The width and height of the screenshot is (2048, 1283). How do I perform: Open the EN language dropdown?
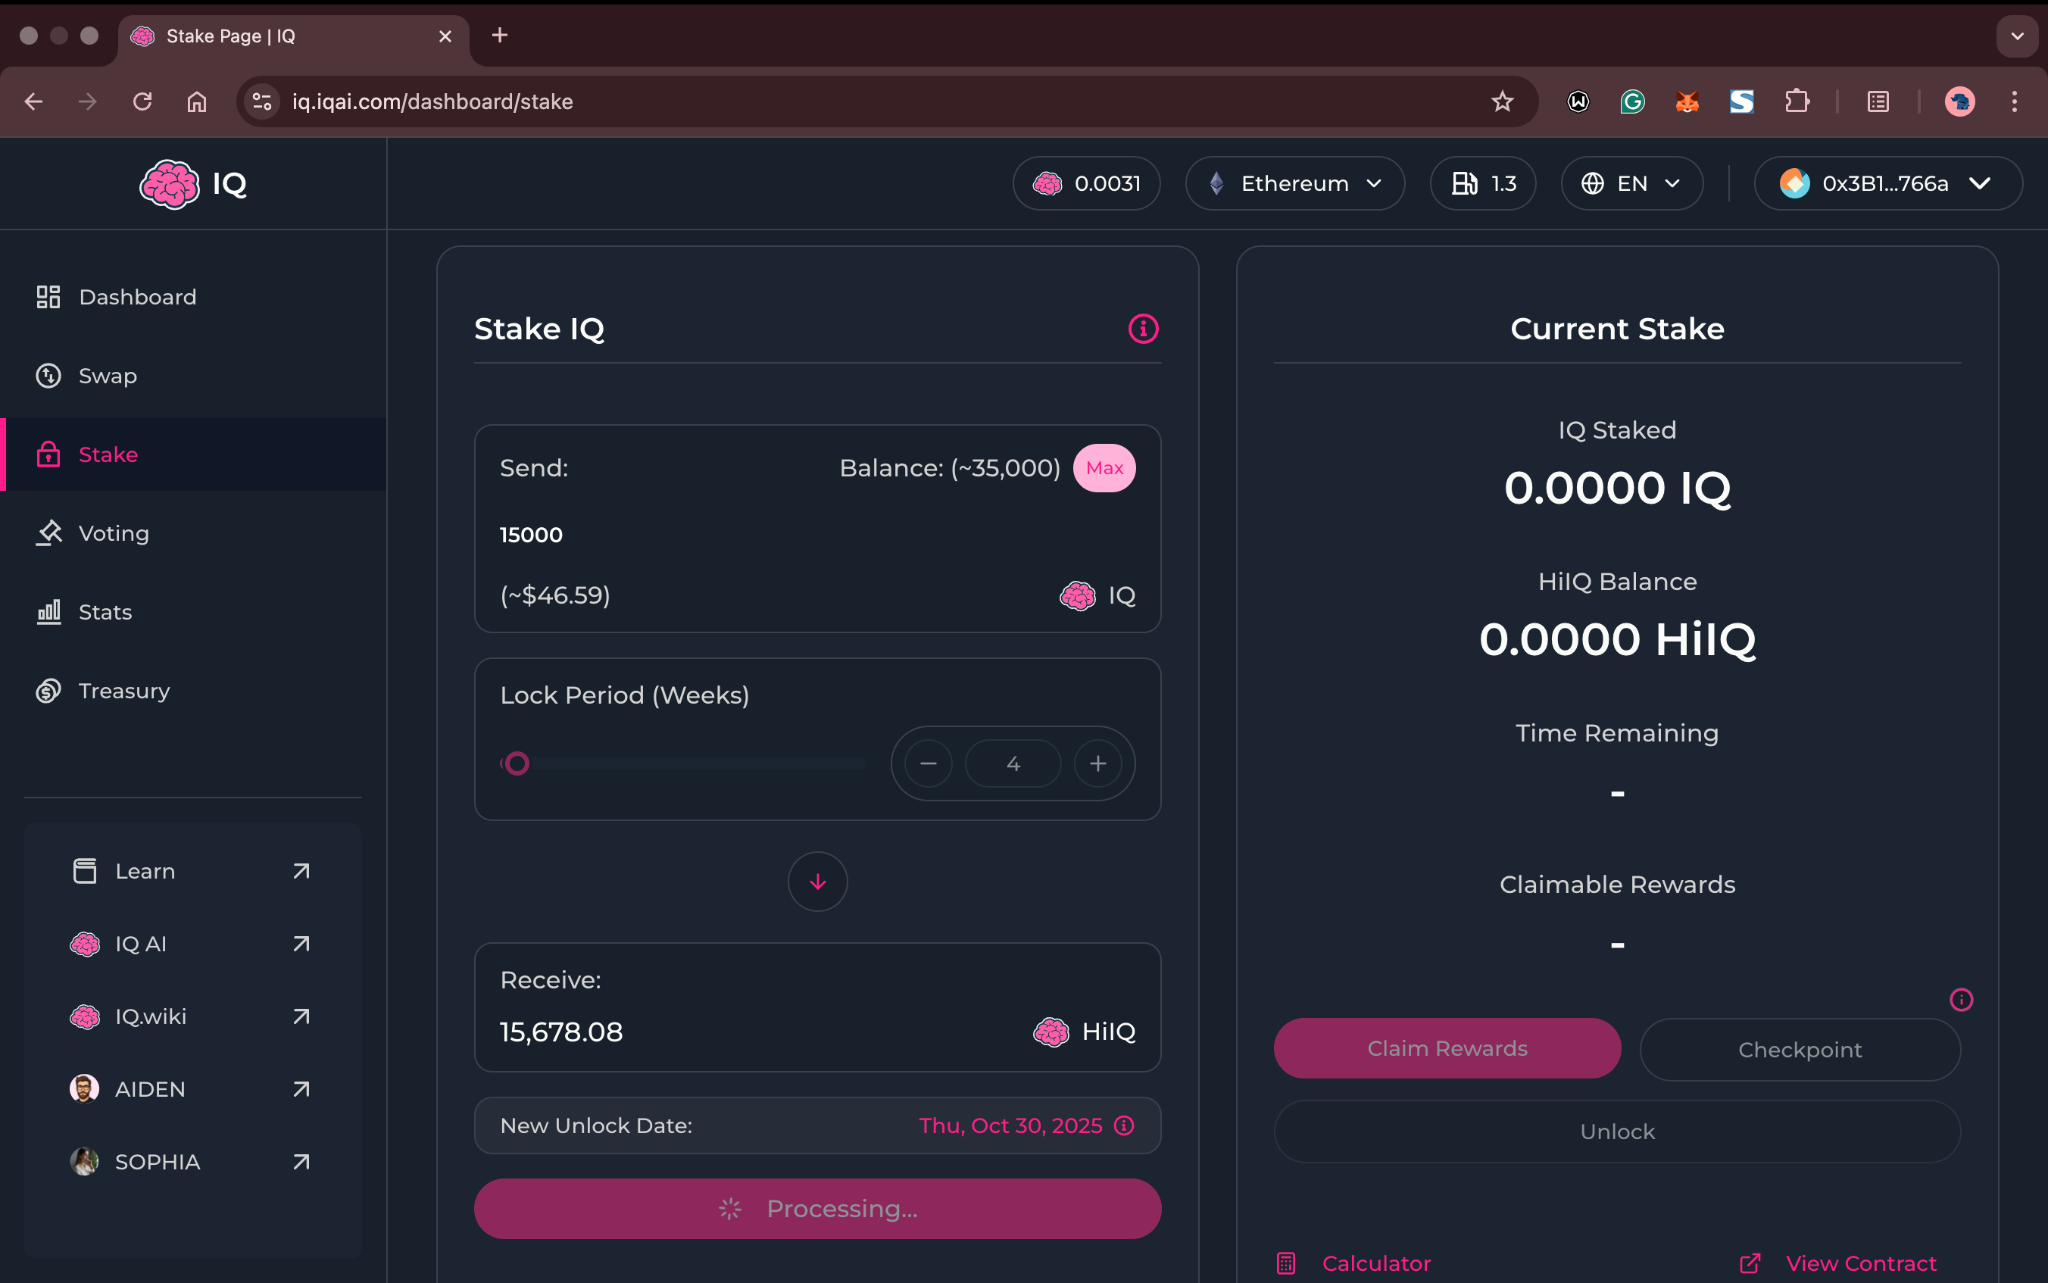(1631, 183)
